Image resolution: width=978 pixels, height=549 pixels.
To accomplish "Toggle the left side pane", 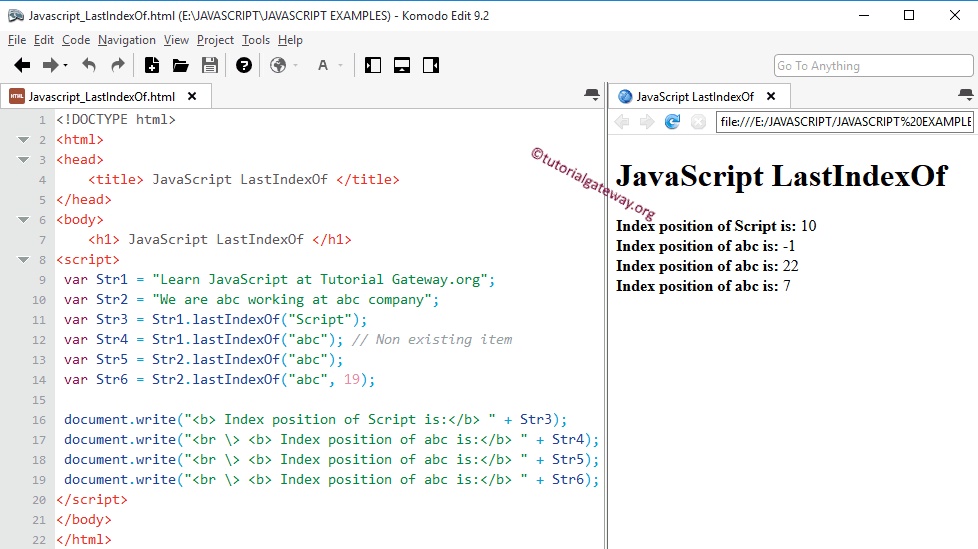I will coord(373,66).
